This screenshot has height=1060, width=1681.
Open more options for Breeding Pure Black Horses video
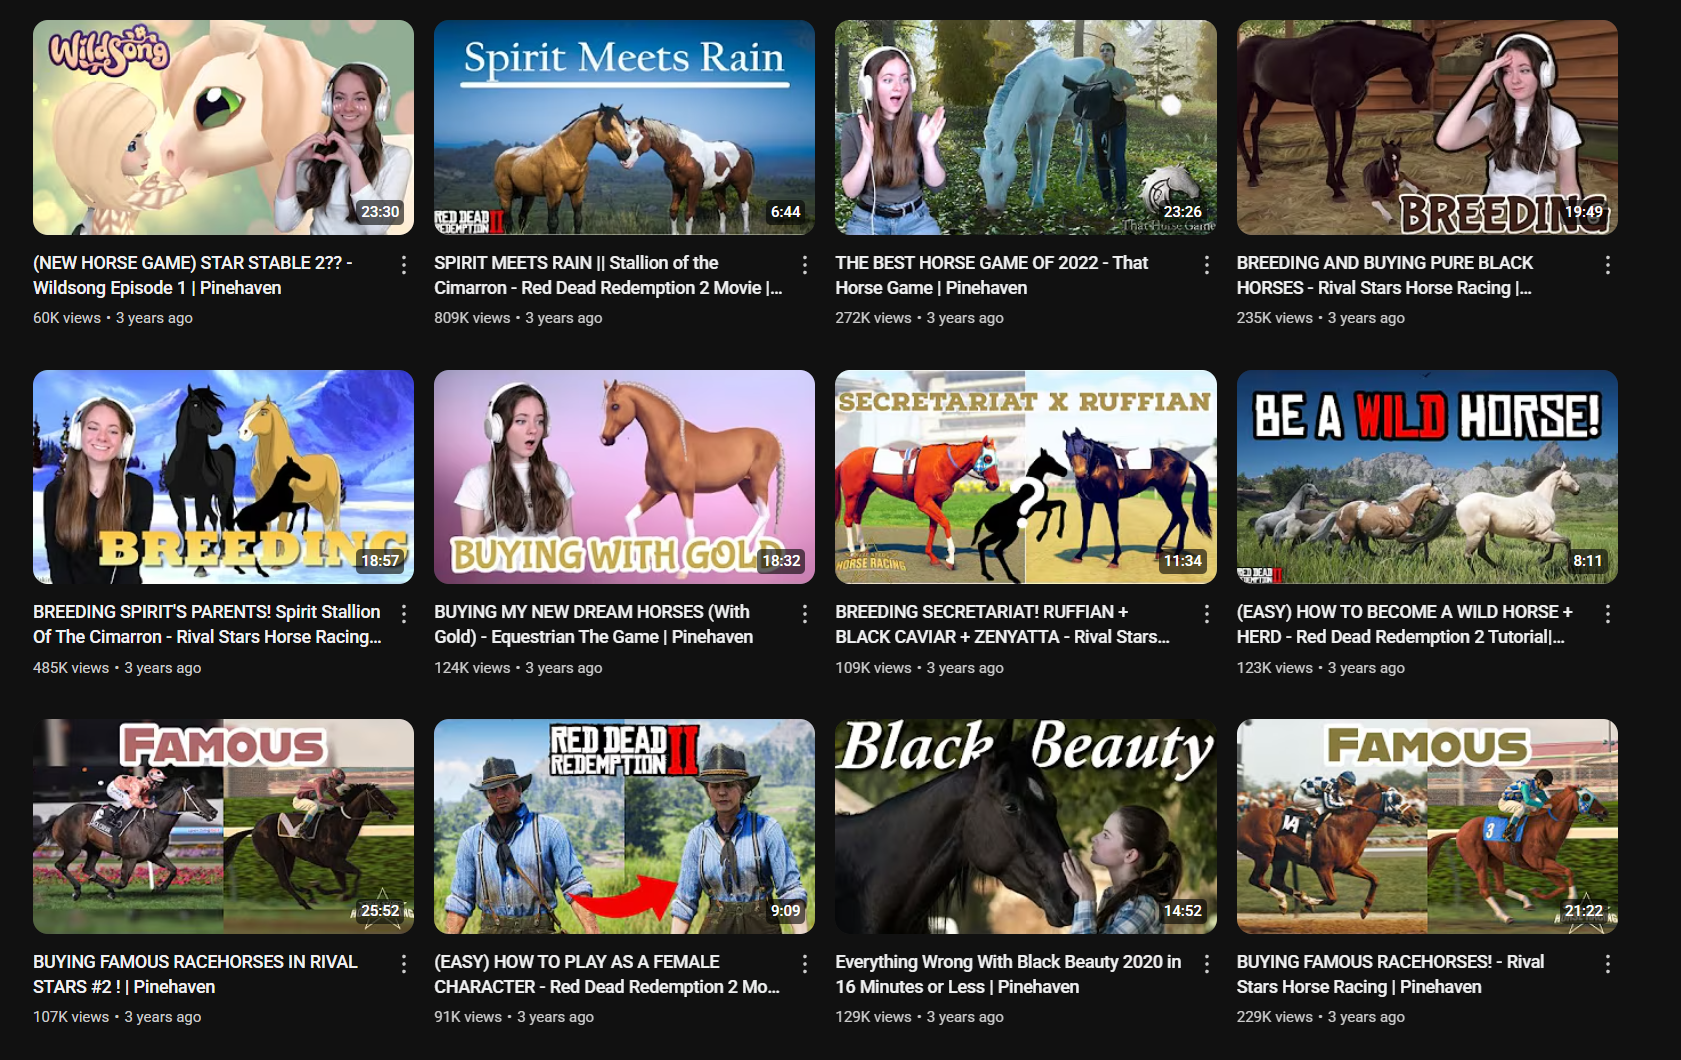[1607, 265]
